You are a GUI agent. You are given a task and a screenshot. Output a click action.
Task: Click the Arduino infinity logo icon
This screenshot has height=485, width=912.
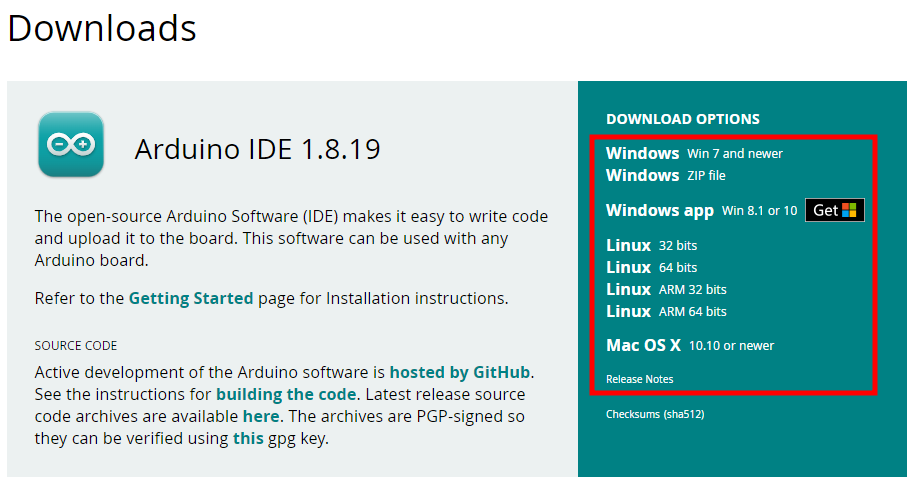point(71,144)
